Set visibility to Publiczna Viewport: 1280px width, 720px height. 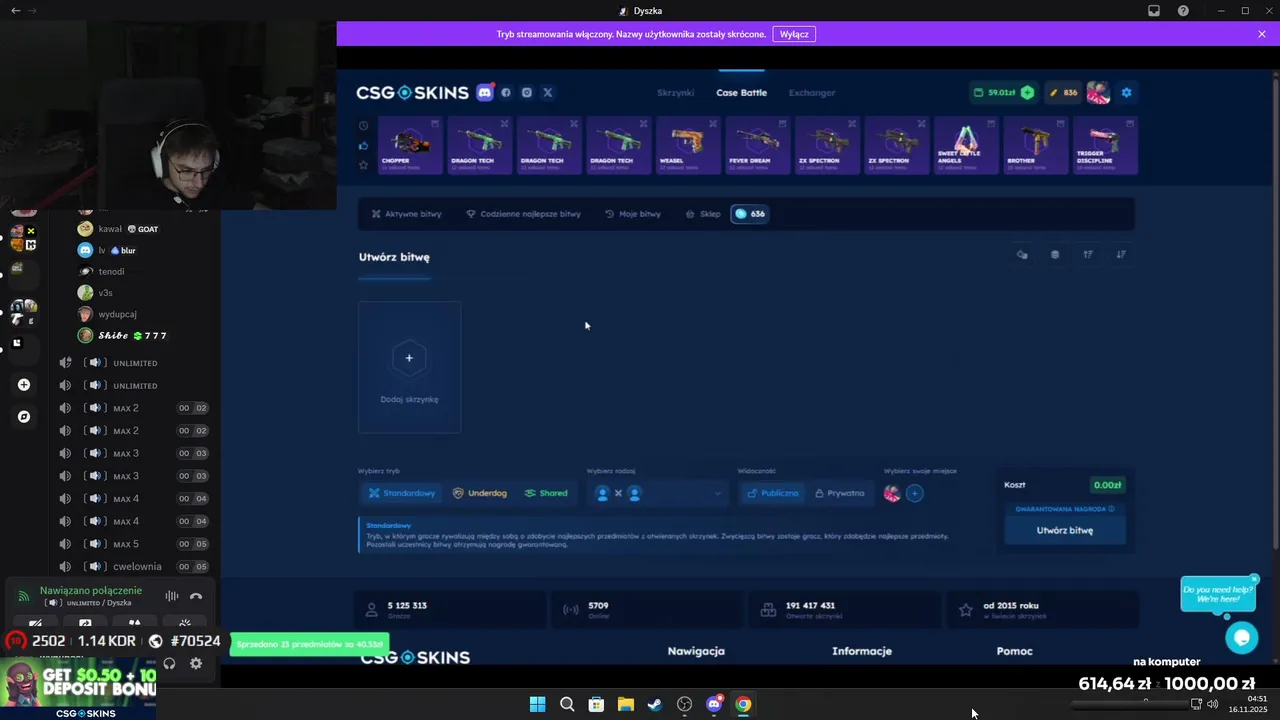coord(772,493)
